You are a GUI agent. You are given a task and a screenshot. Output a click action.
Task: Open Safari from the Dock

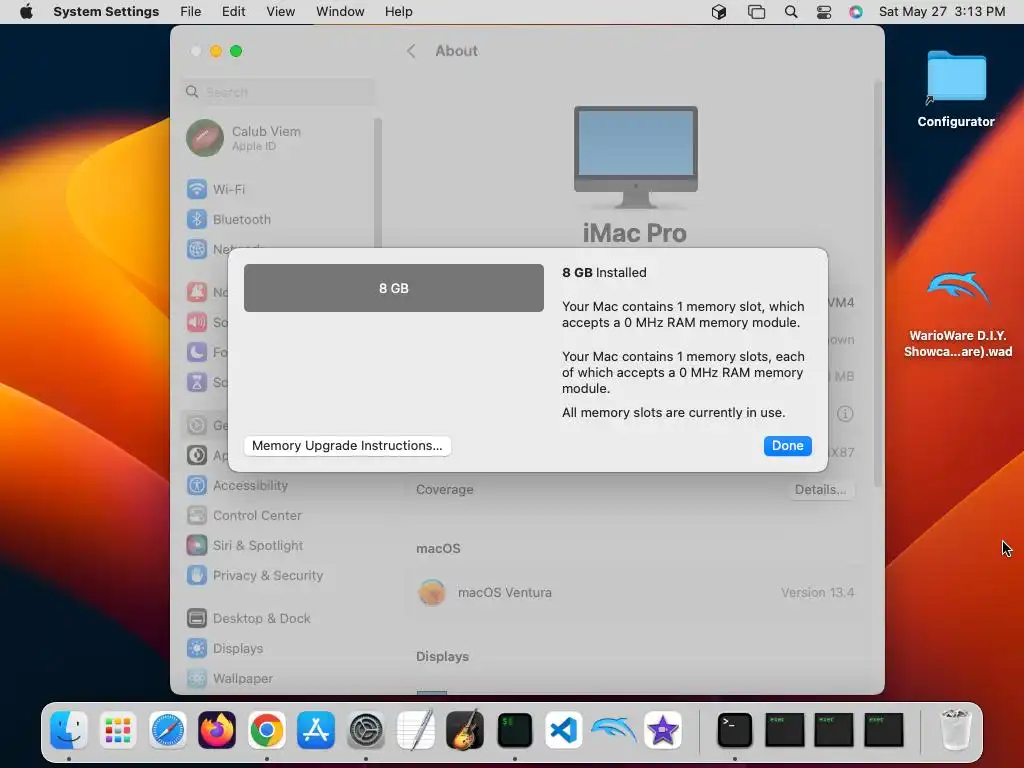tap(168, 730)
